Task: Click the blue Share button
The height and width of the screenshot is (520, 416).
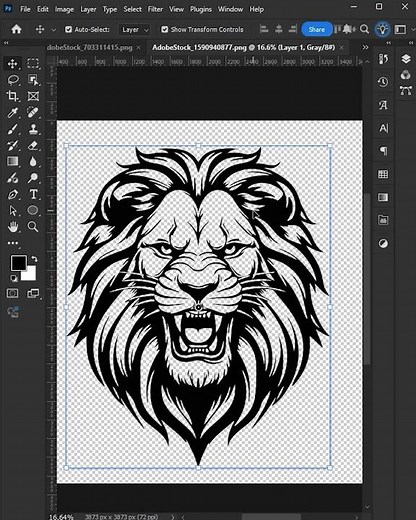Action: pyautogui.click(x=317, y=29)
